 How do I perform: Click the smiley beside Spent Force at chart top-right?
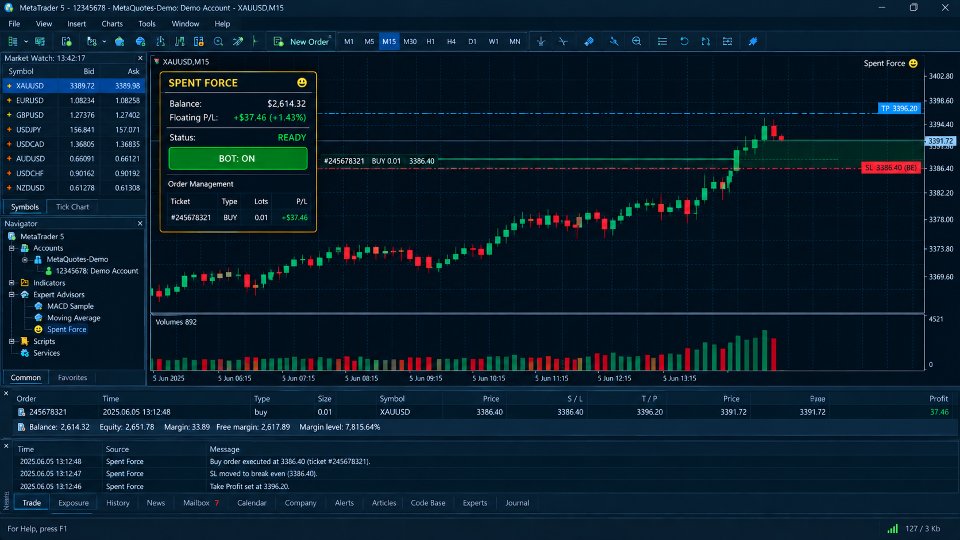(913, 63)
